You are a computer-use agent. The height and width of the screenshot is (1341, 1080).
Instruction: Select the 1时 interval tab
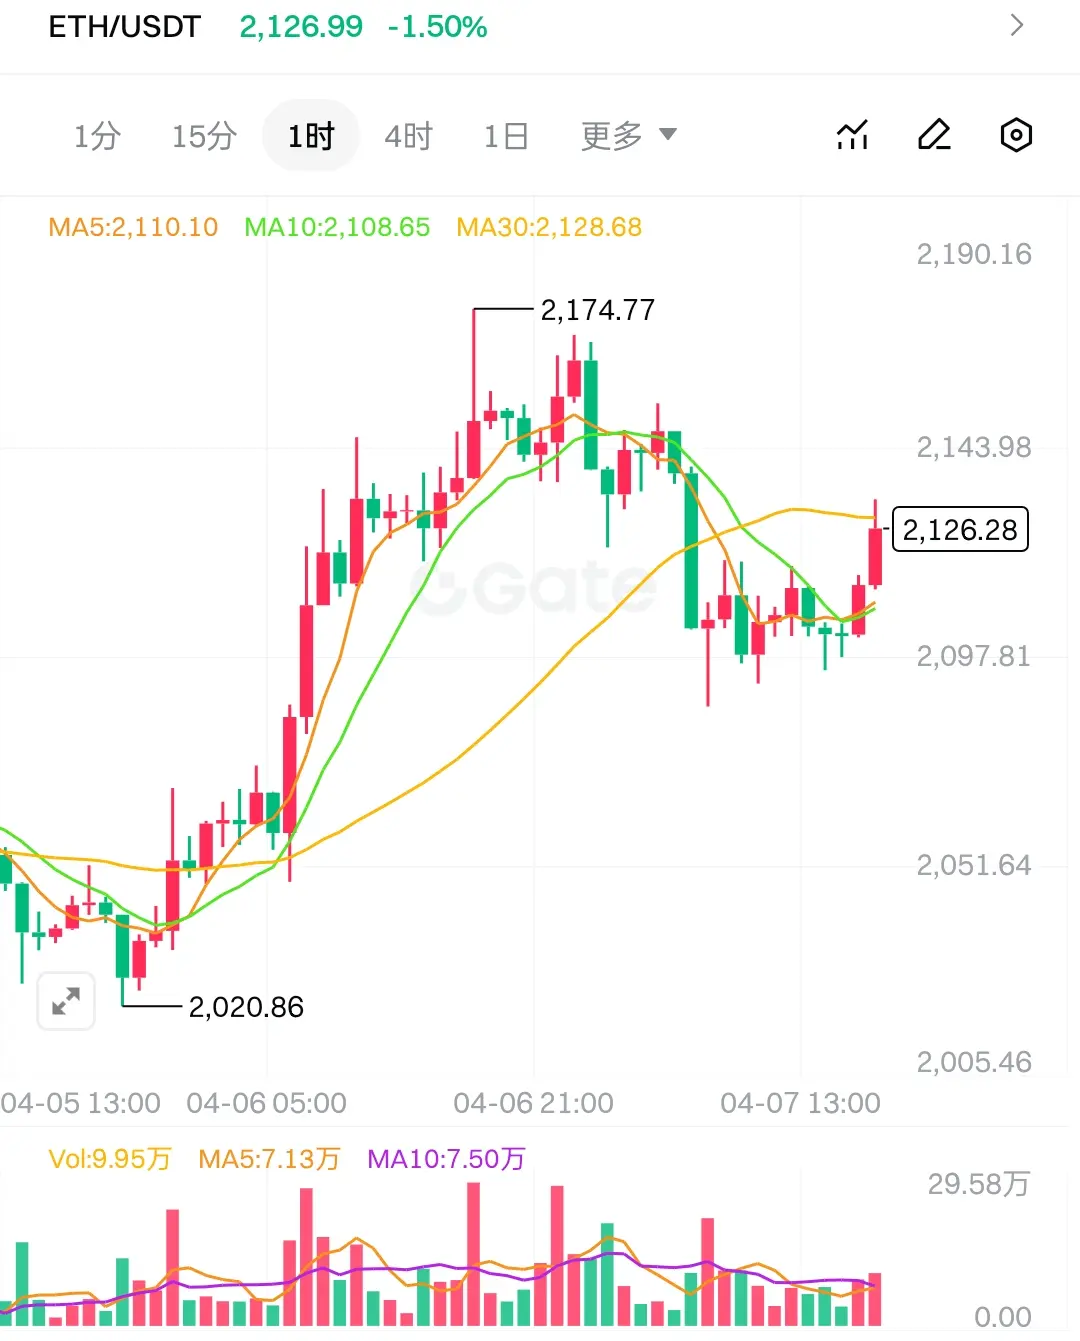[x=311, y=135]
